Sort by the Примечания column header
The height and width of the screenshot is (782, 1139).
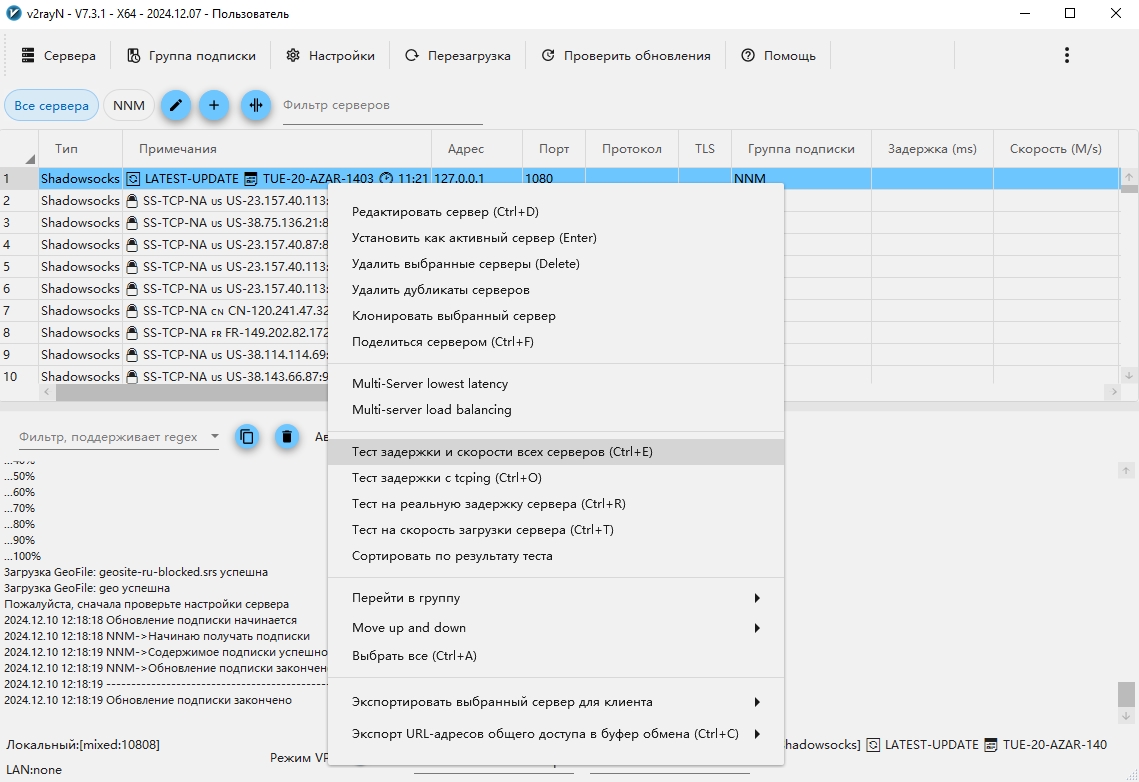tap(277, 149)
